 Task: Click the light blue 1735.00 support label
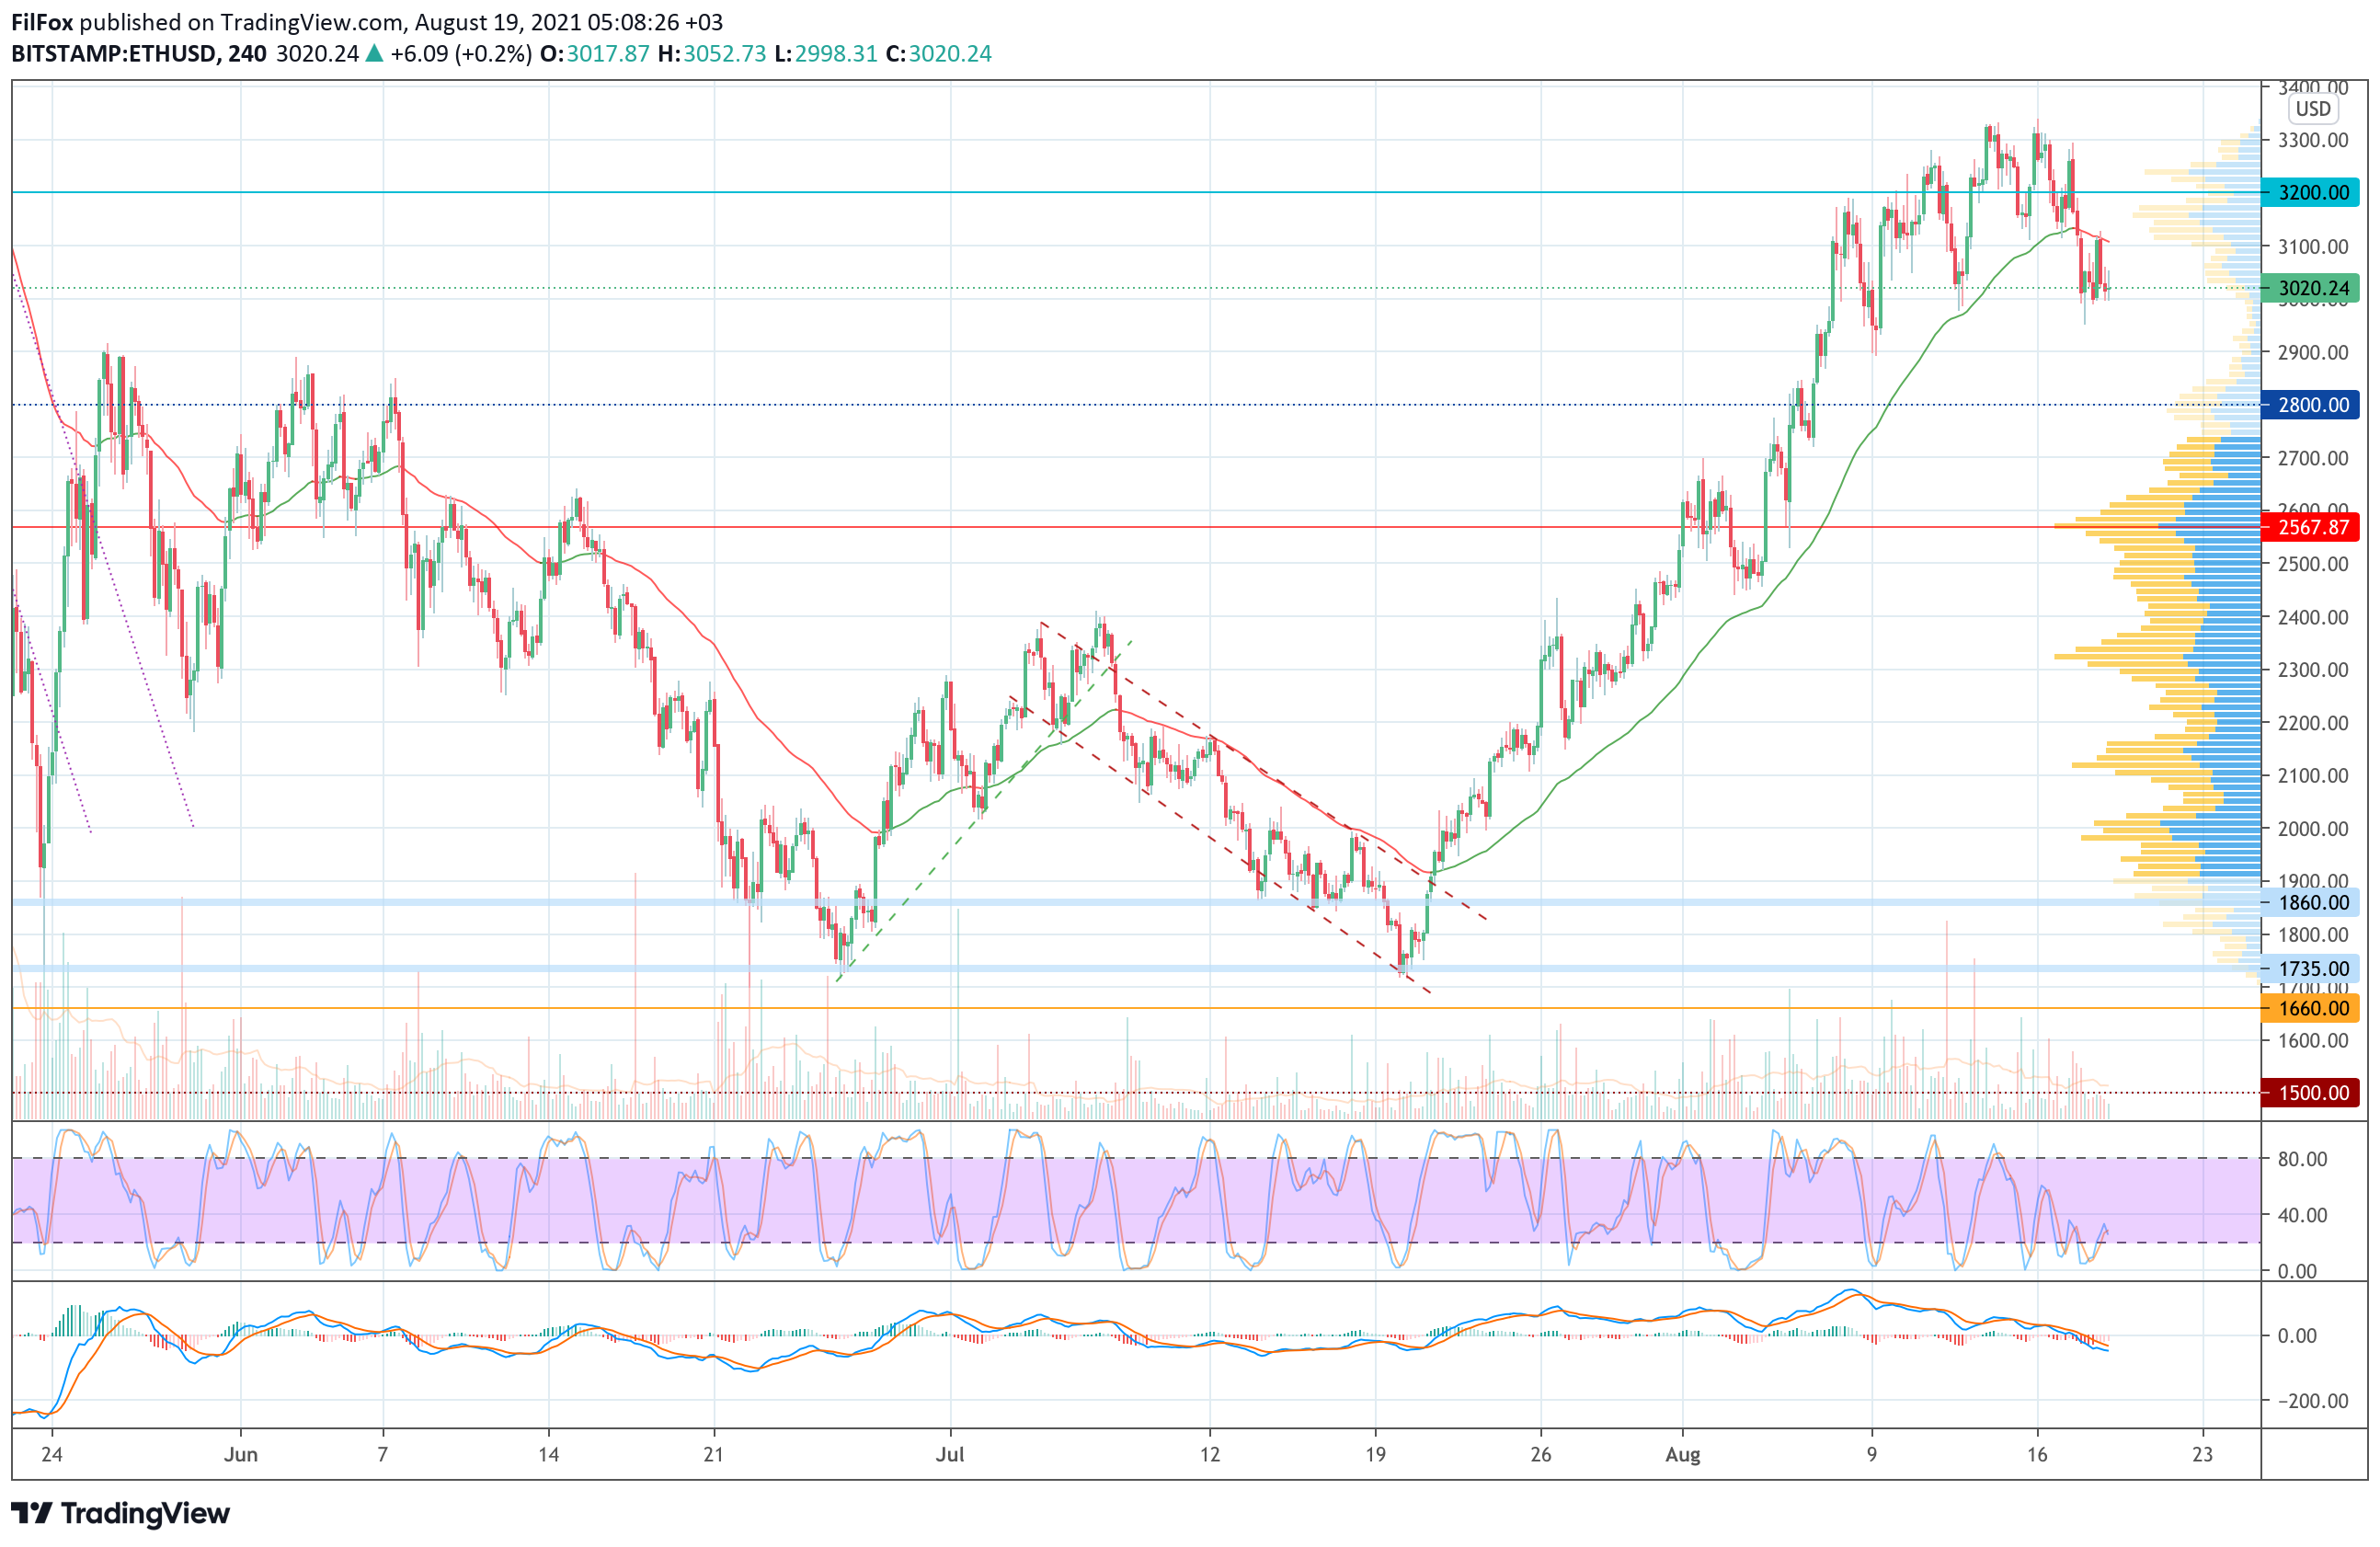point(2312,968)
